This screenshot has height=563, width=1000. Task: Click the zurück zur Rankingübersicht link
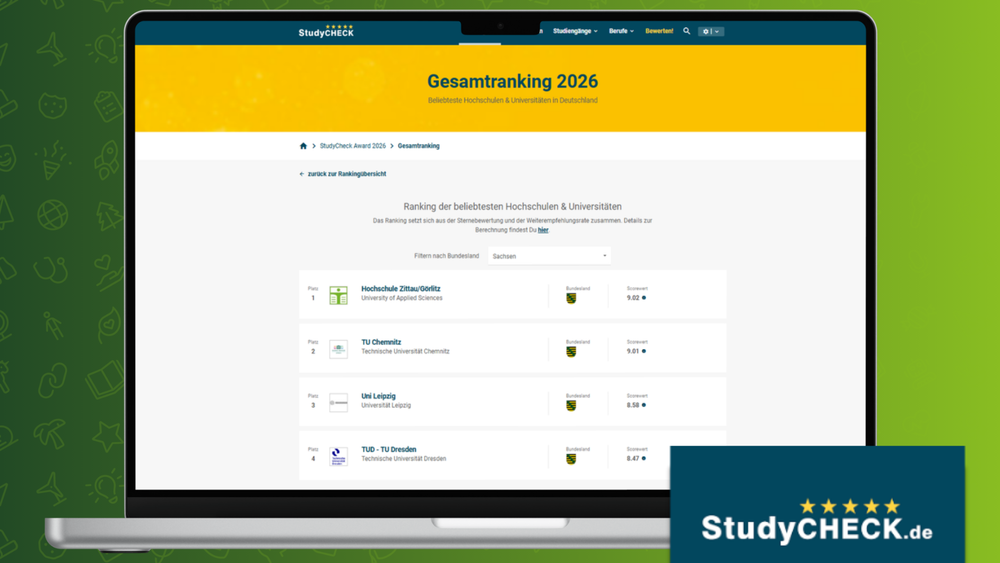343,174
